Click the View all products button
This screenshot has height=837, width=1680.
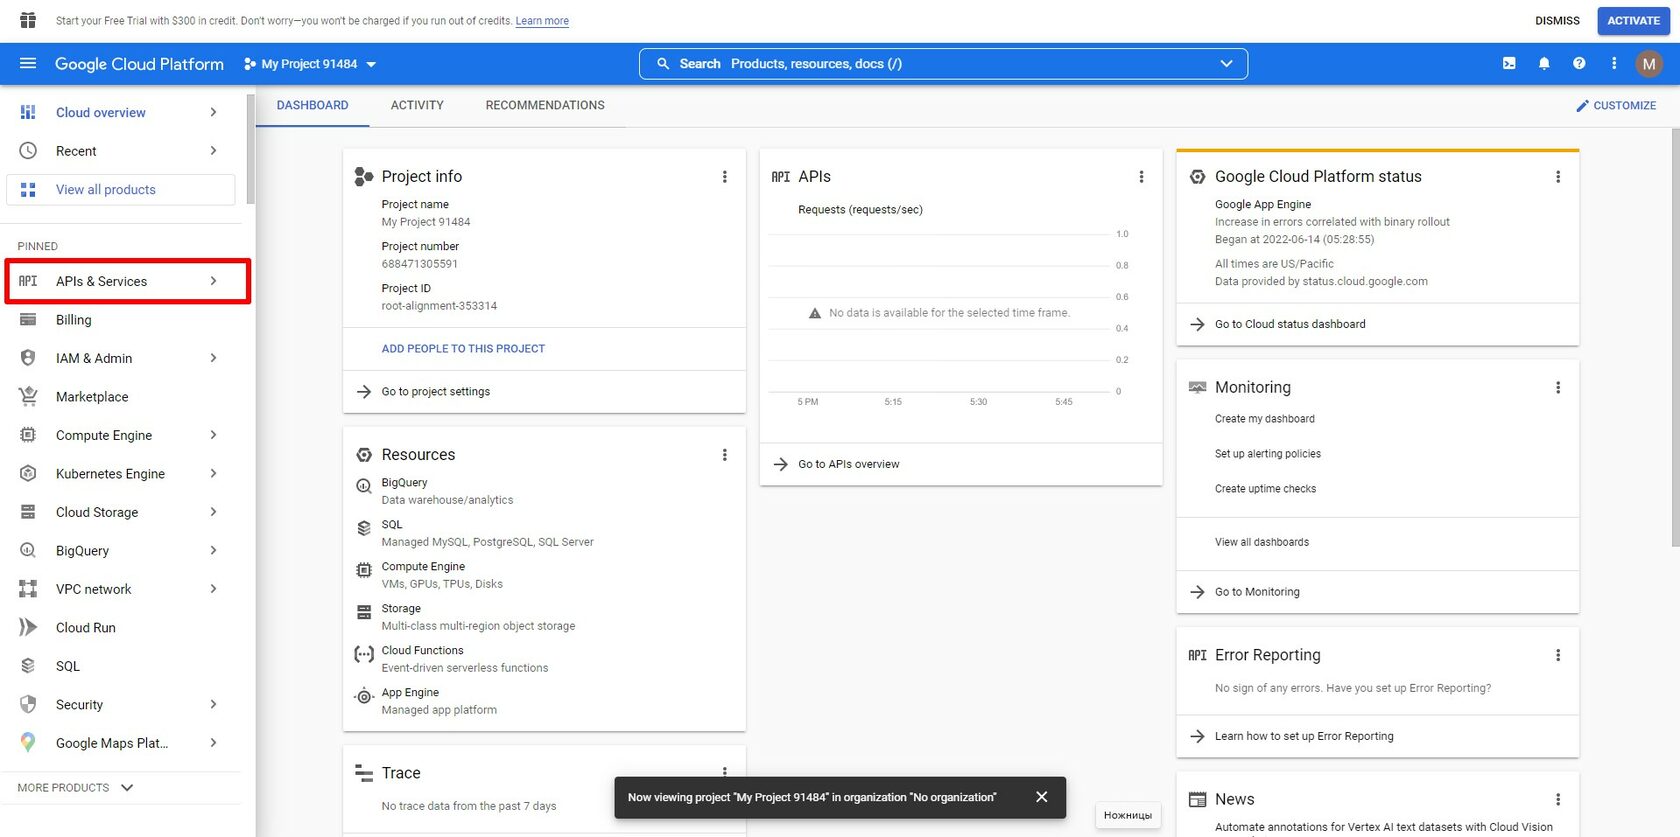pyautogui.click(x=121, y=190)
